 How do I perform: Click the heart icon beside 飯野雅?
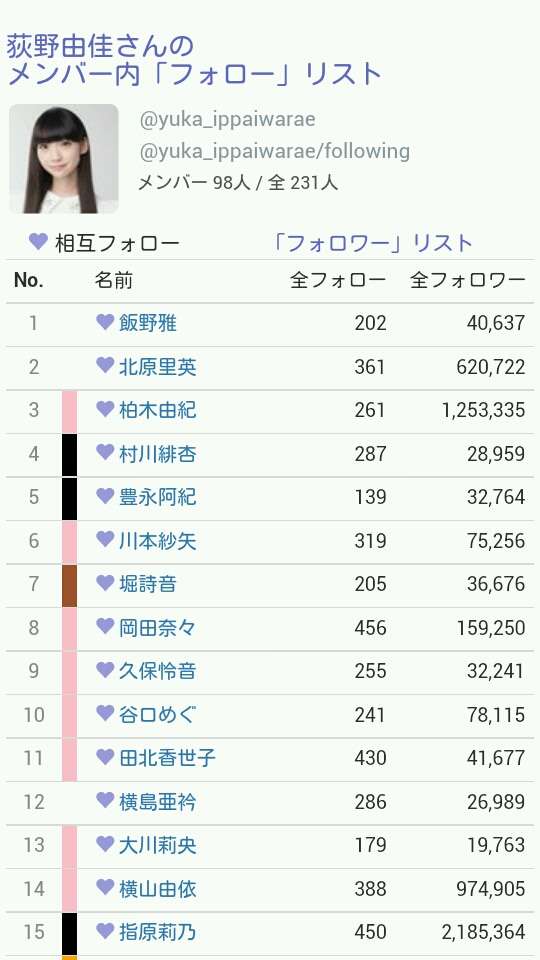(105, 321)
